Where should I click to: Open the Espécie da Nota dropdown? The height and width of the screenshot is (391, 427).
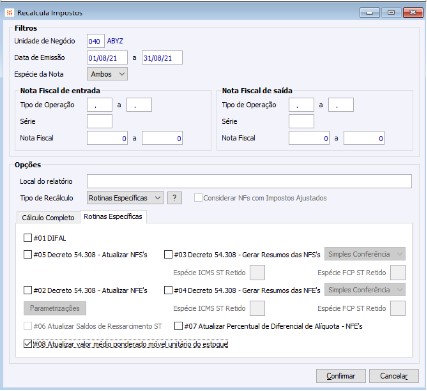coord(107,74)
